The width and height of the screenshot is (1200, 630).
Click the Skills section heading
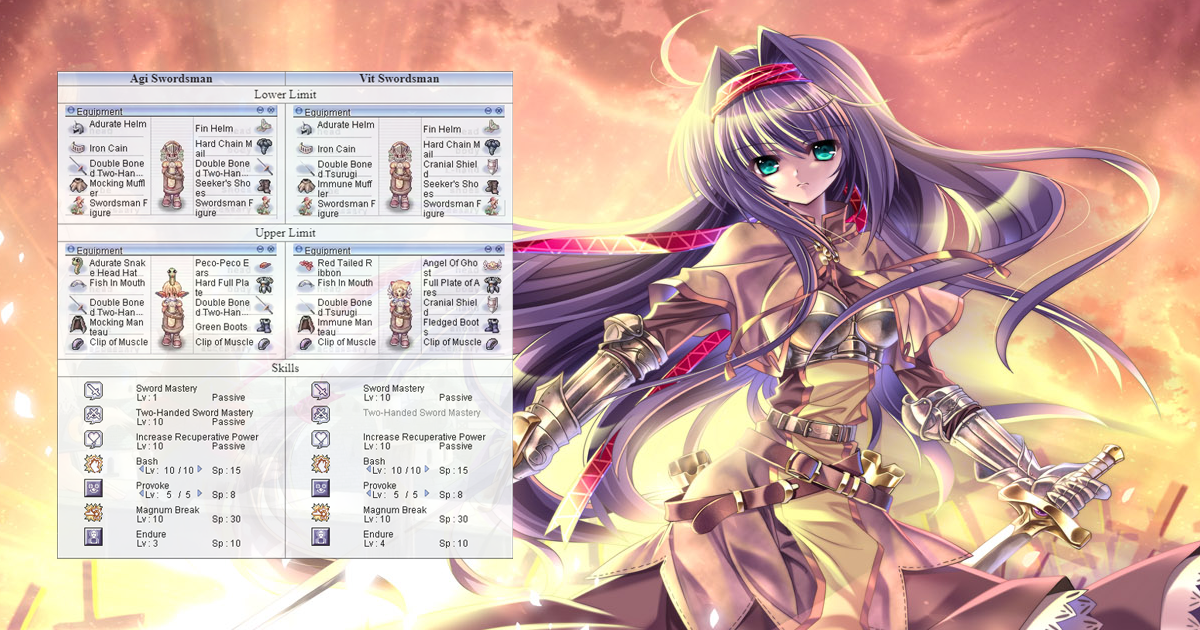click(x=285, y=368)
